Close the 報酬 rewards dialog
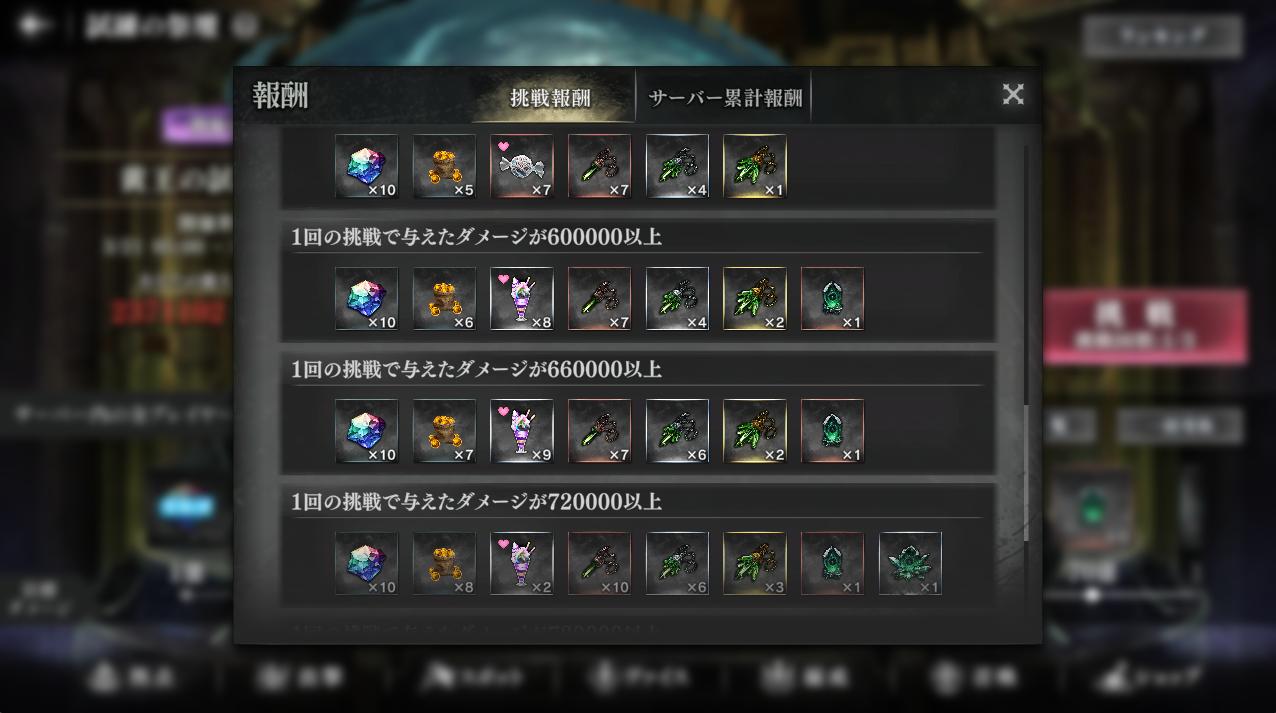 (x=1013, y=94)
